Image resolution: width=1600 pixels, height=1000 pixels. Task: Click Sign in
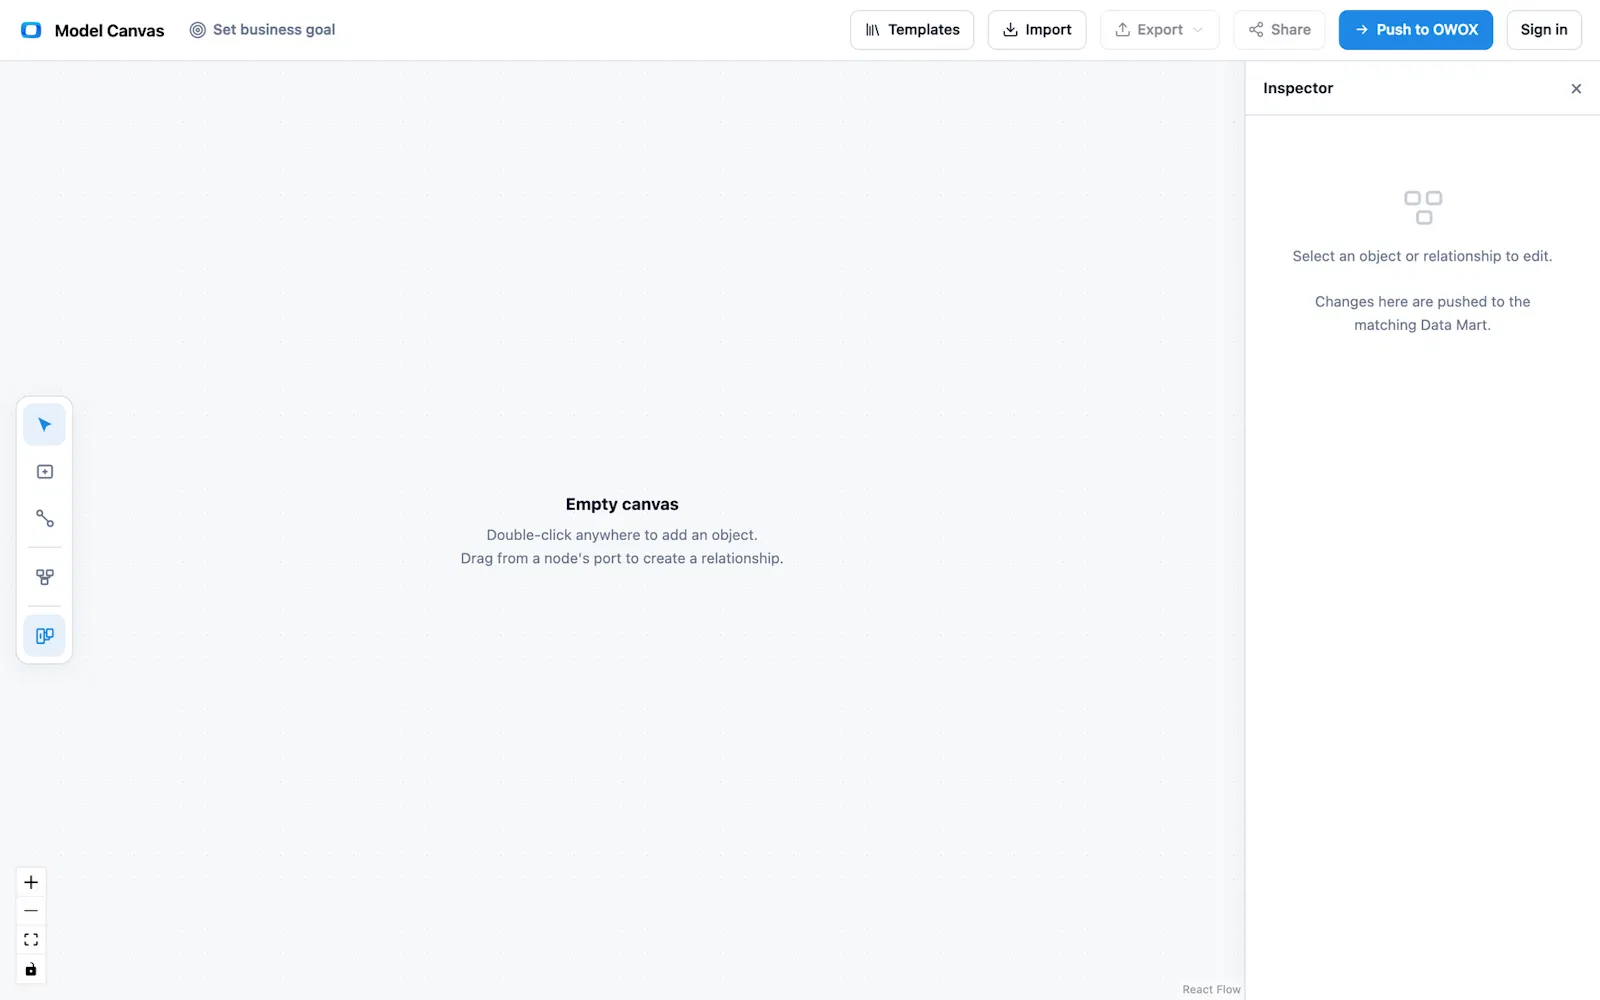point(1544,30)
